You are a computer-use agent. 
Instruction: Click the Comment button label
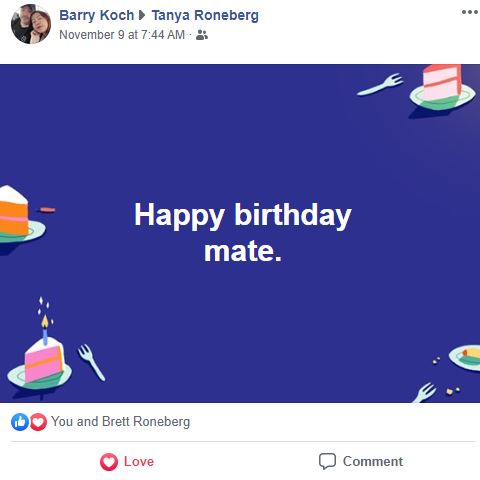coord(373,462)
